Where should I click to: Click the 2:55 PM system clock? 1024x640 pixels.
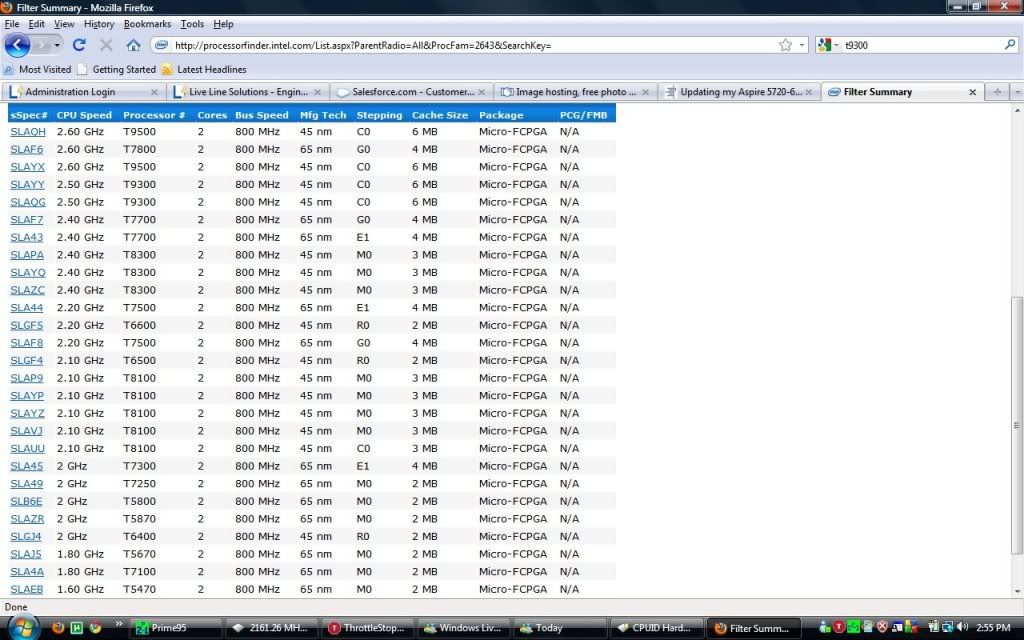pos(994,628)
